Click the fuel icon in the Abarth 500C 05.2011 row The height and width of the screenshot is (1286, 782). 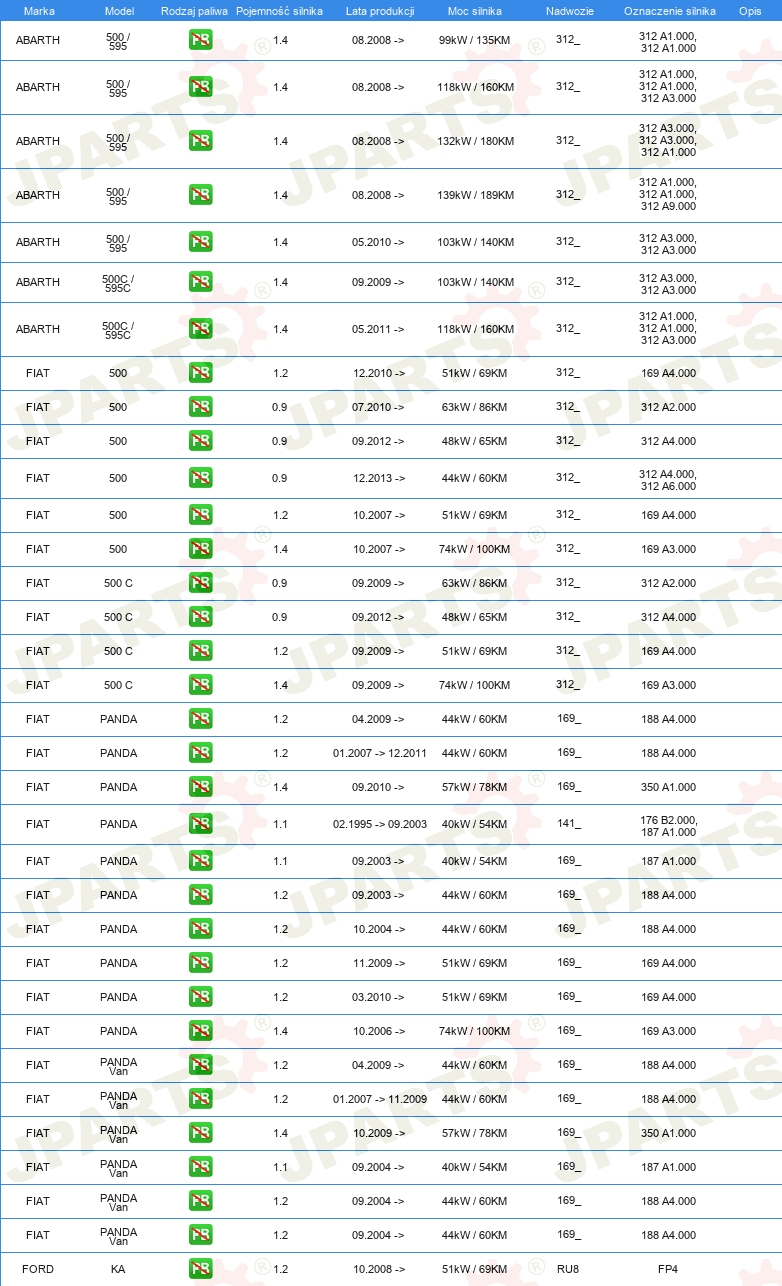click(x=200, y=329)
